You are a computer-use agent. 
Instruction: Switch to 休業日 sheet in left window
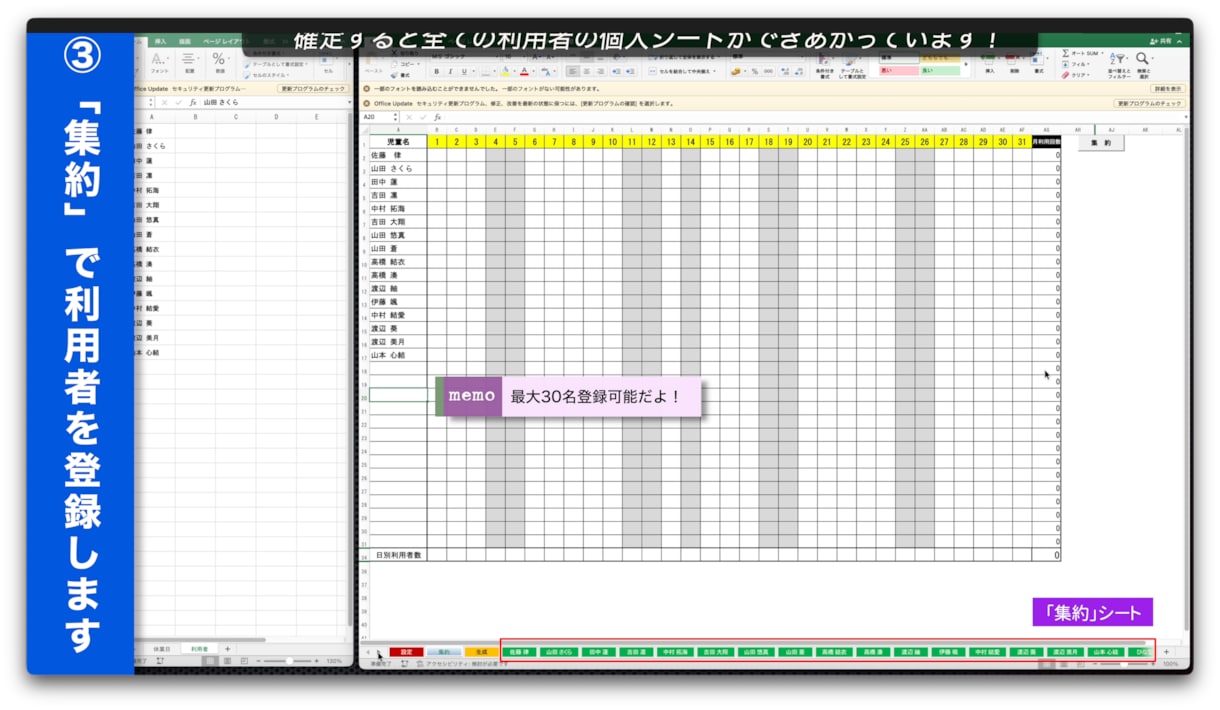pyautogui.click(x=161, y=649)
